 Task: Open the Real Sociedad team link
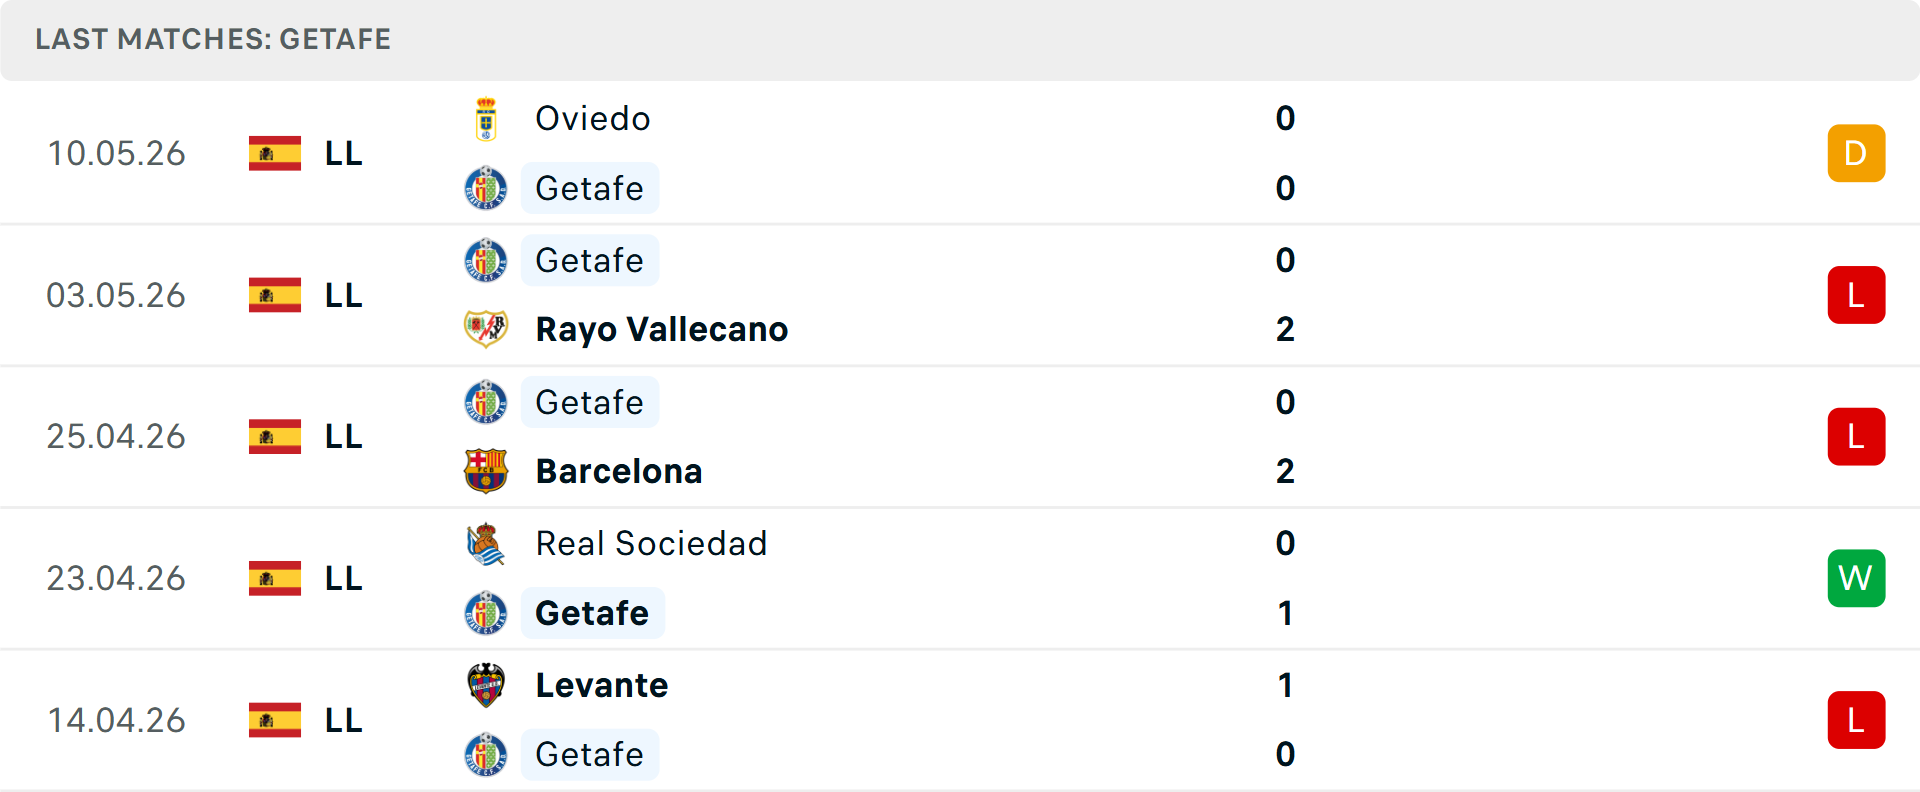[x=652, y=543]
